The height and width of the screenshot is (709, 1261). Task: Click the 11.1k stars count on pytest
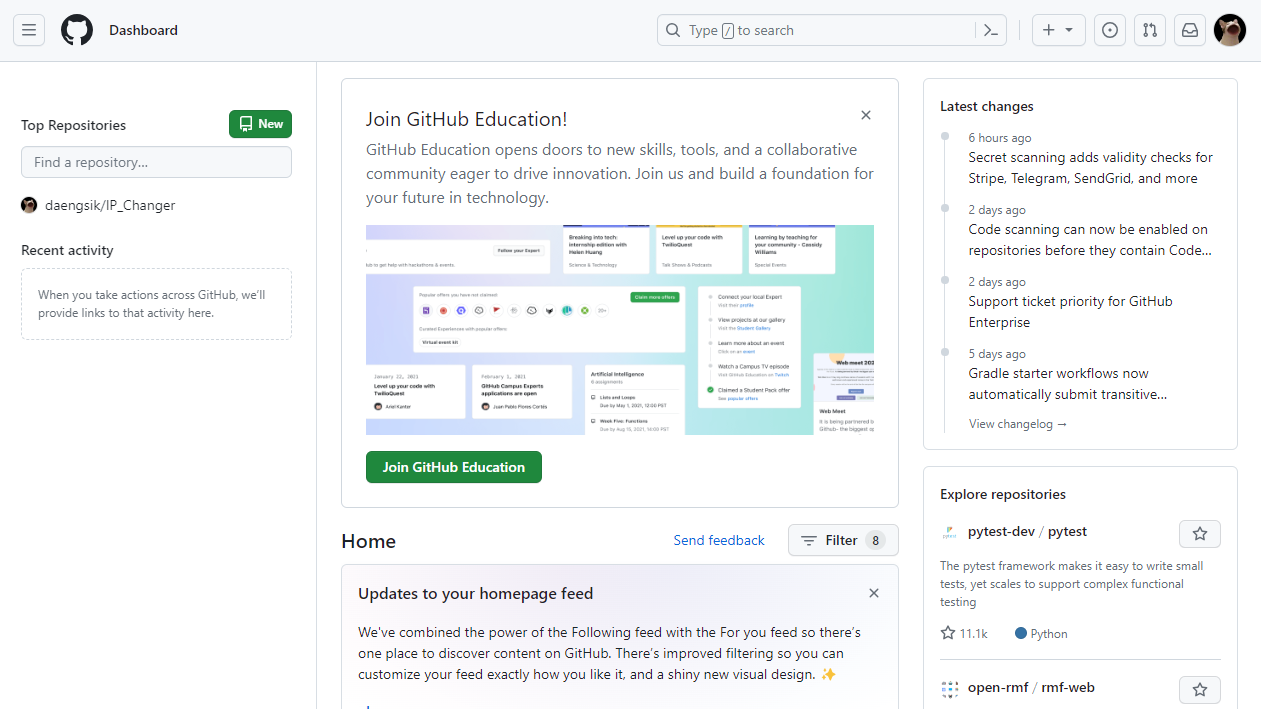(x=964, y=633)
